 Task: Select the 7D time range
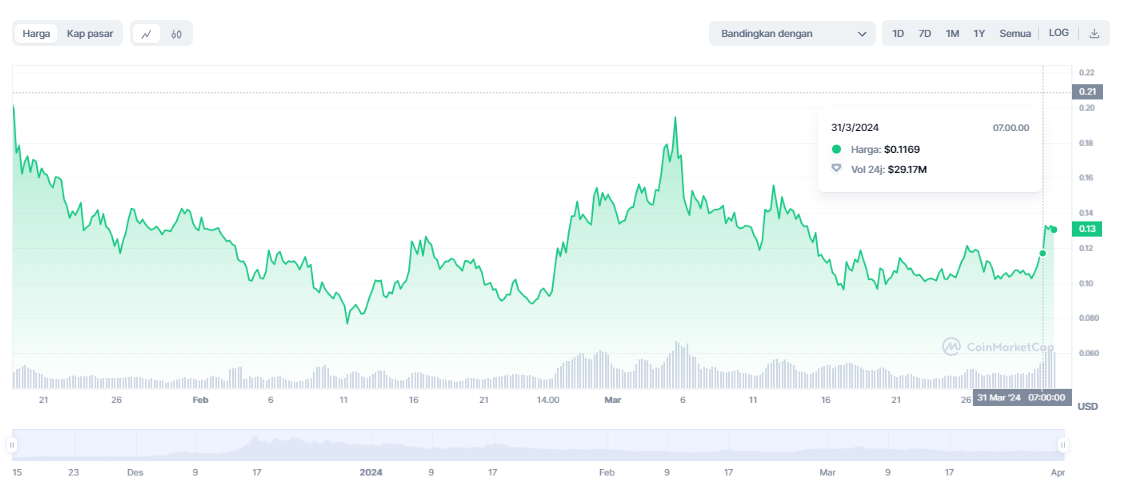pyautogui.click(x=925, y=34)
